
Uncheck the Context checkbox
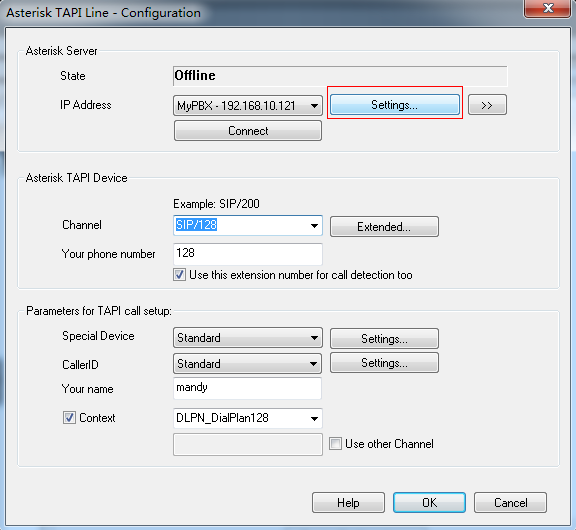click(69, 418)
